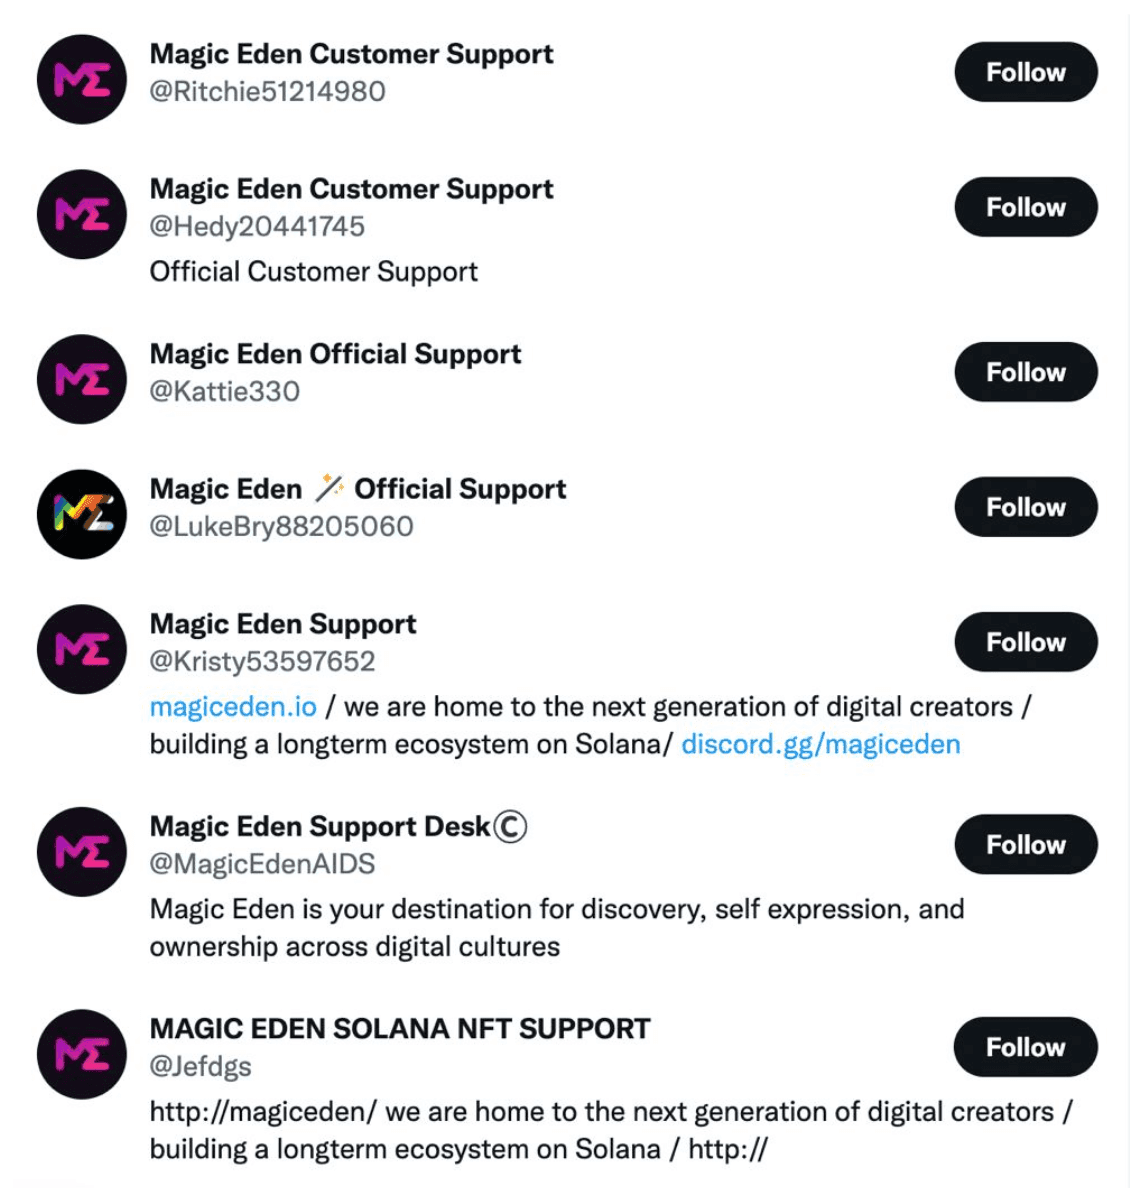Follow Magic Eden Support @Kristy53597652
Image resolution: width=1130 pixels, height=1188 pixels.
(1025, 642)
